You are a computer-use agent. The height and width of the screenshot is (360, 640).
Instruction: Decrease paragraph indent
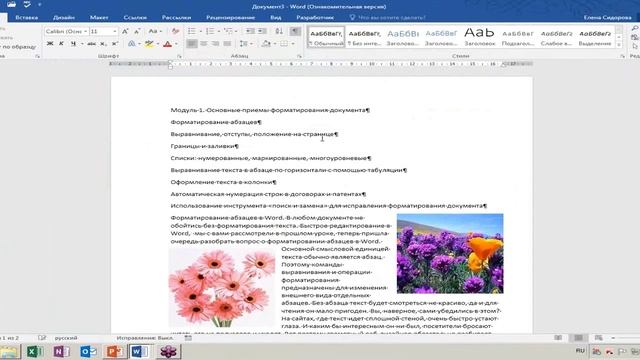[x=250, y=31]
